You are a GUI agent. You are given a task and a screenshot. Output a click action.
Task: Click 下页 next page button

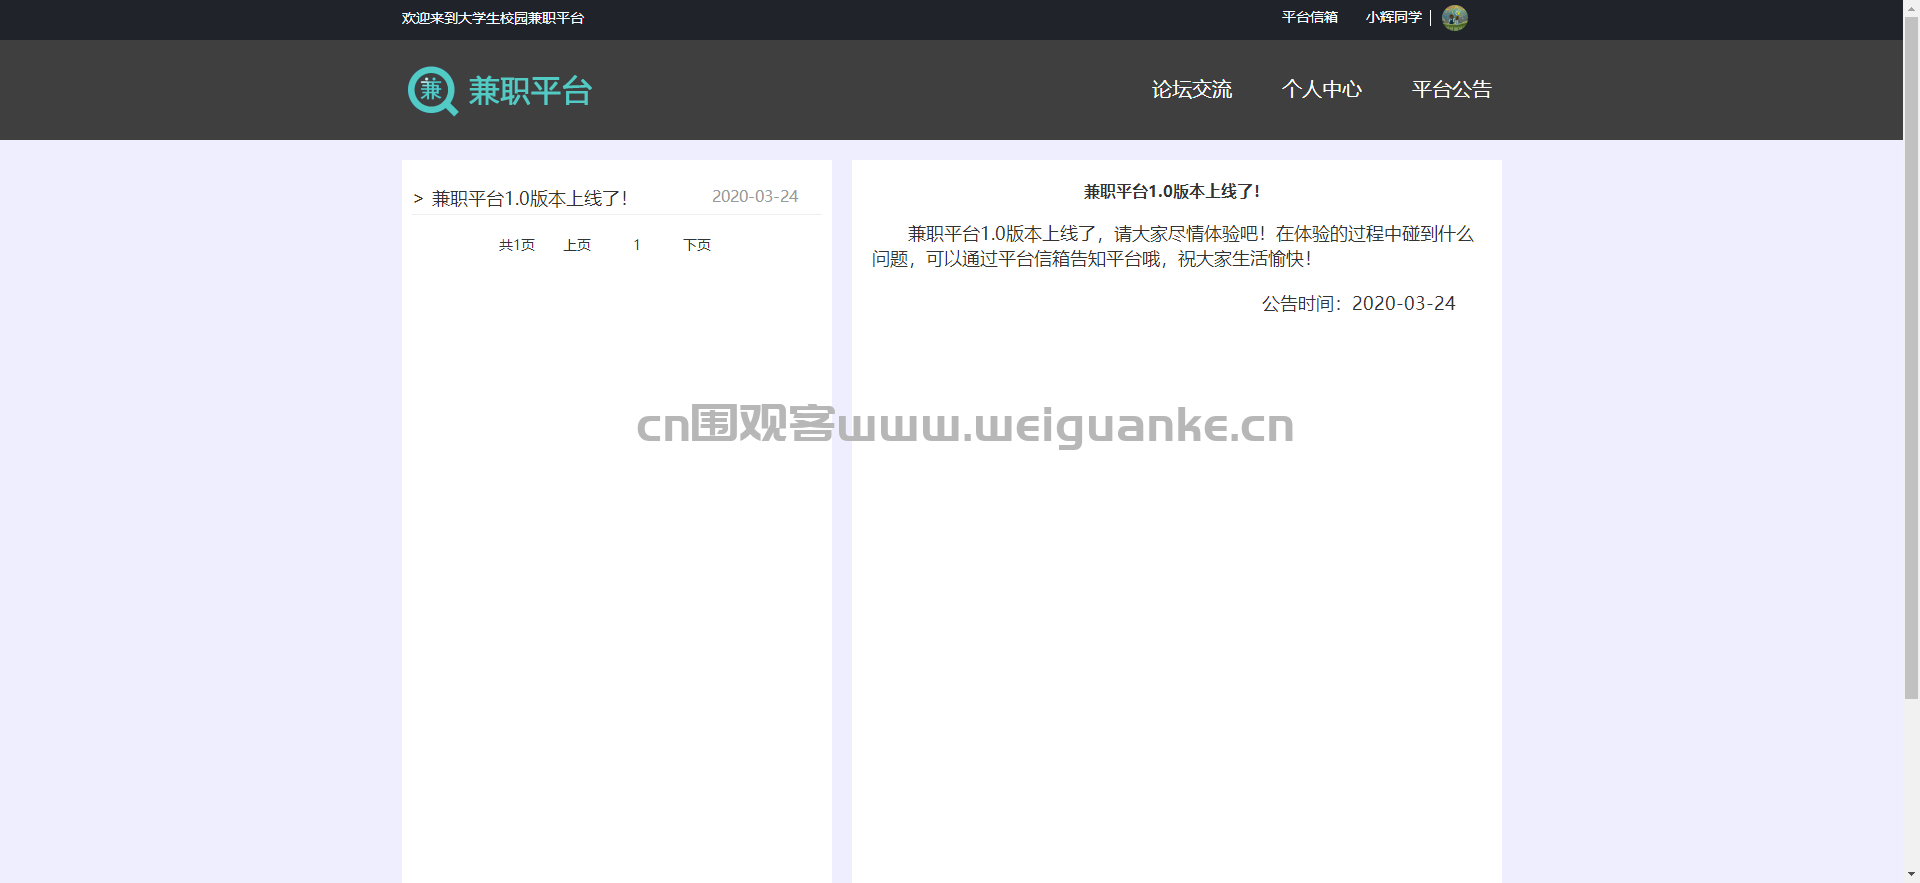[x=697, y=245]
